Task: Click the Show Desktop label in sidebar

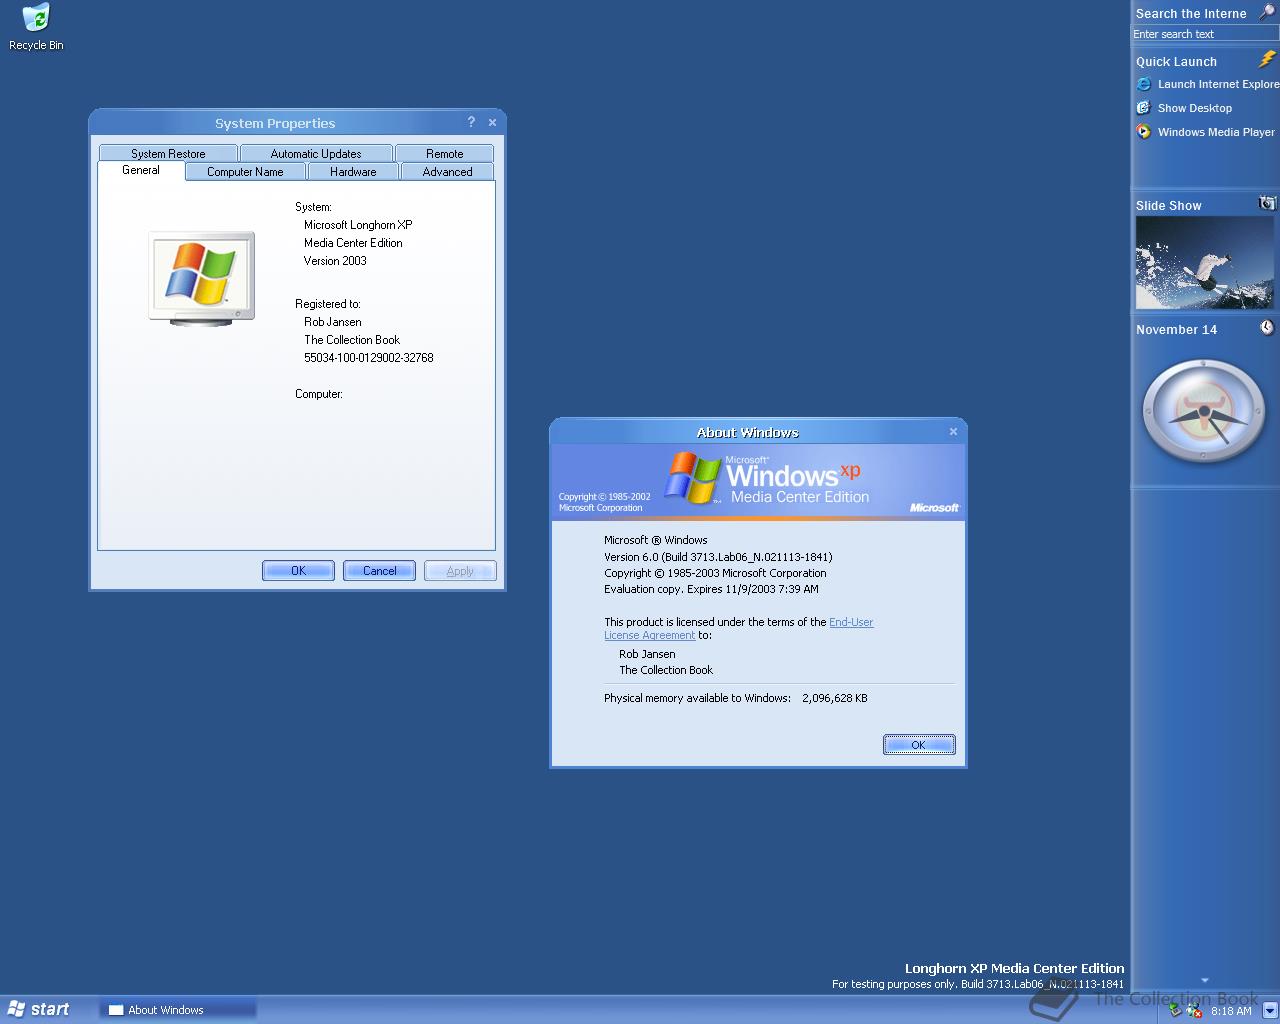Action: (1194, 108)
